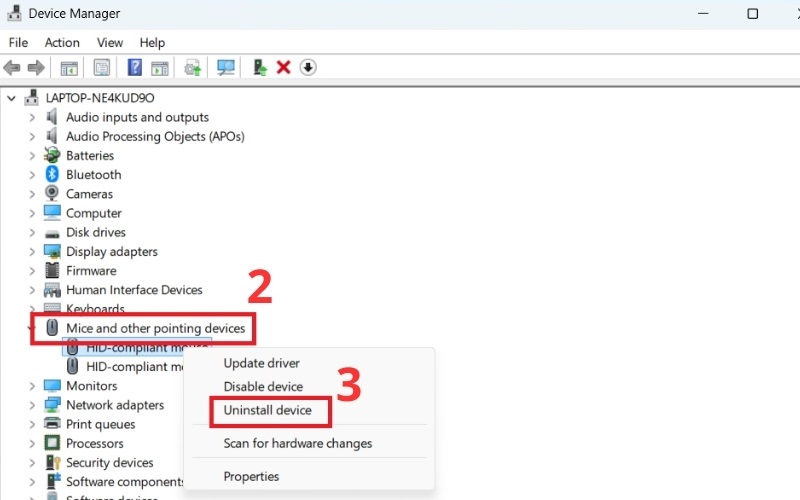Click the Back arrow toolbar icon
Viewport: 800px width, 500px height.
12,68
